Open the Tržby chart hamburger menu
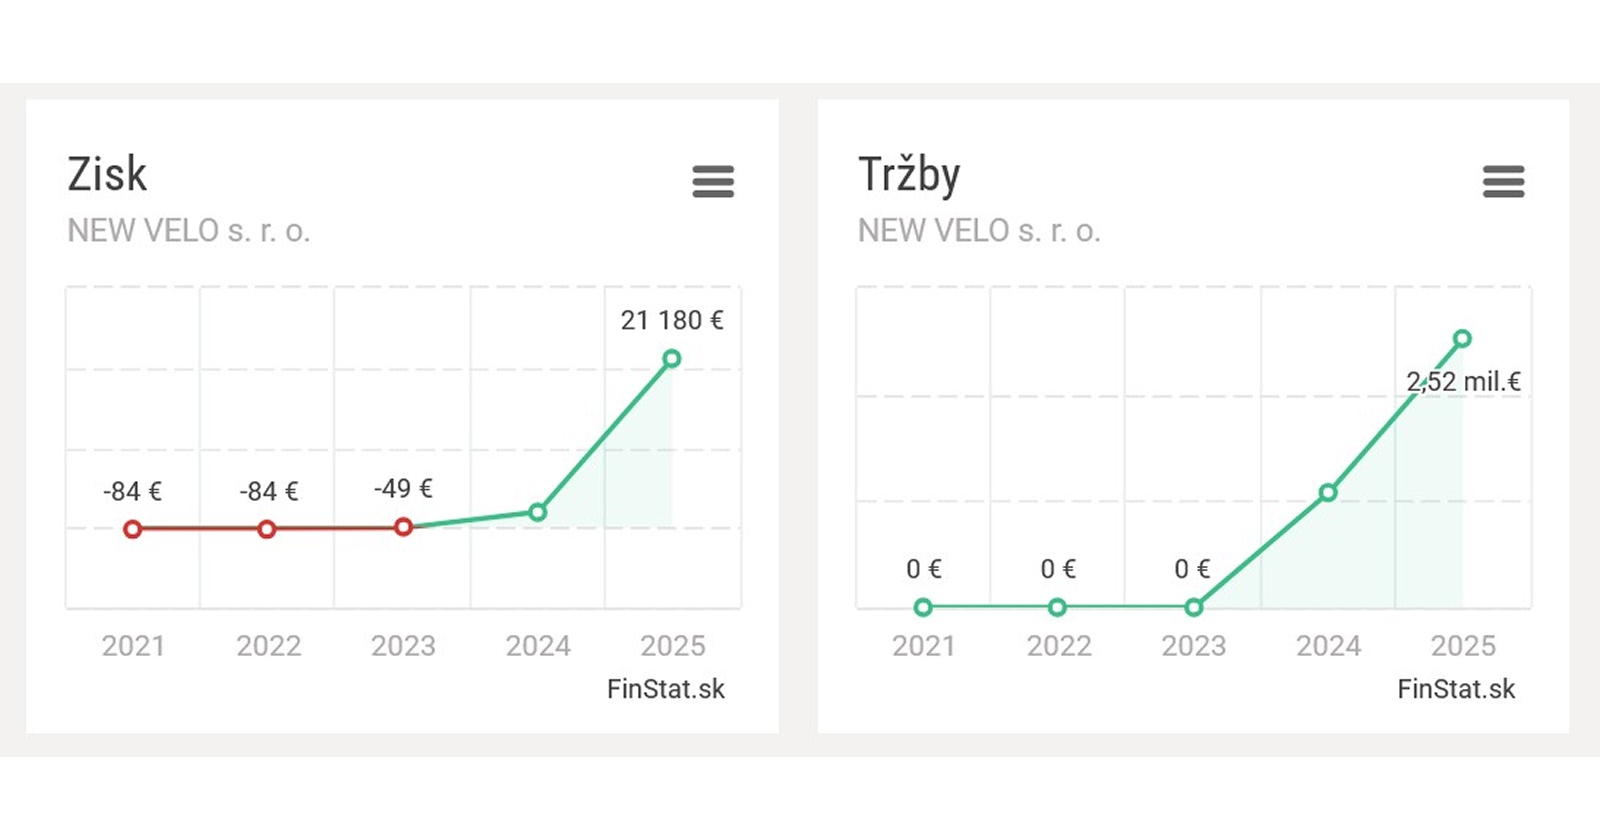 pyautogui.click(x=1503, y=182)
